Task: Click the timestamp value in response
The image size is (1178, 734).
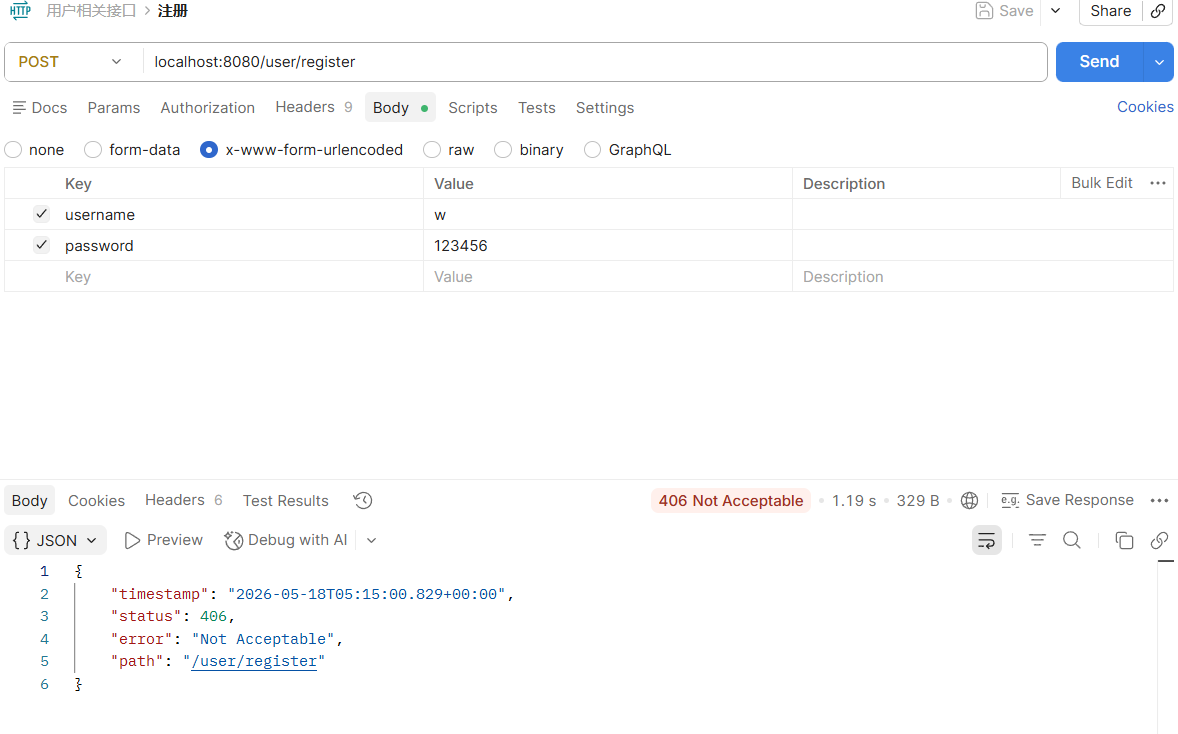Action: 367,594
